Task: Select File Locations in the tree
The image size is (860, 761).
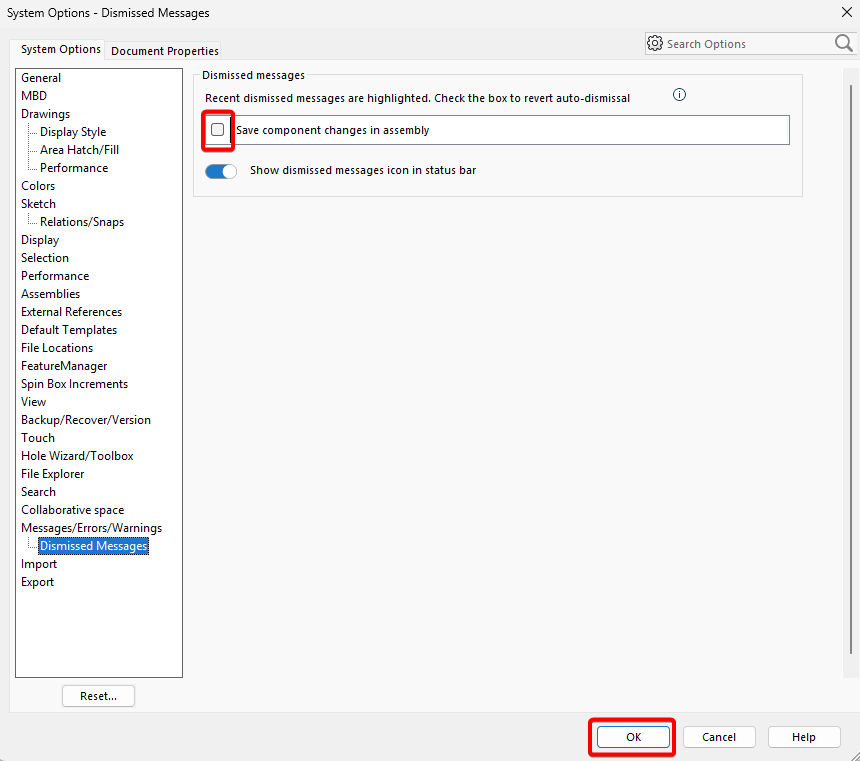Action: point(57,348)
